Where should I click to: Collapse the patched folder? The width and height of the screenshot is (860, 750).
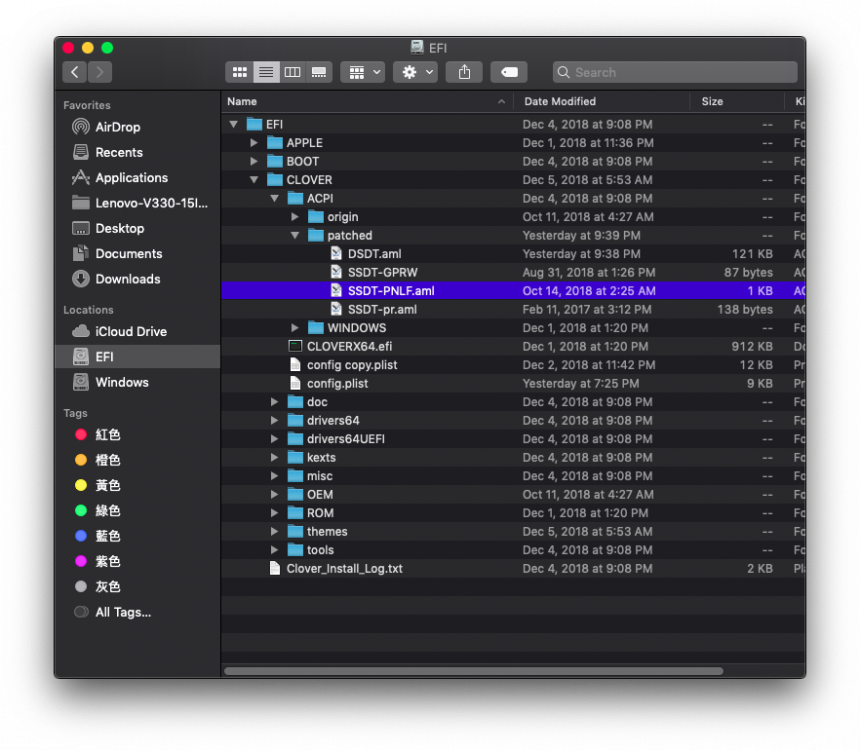[x=295, y=235]
